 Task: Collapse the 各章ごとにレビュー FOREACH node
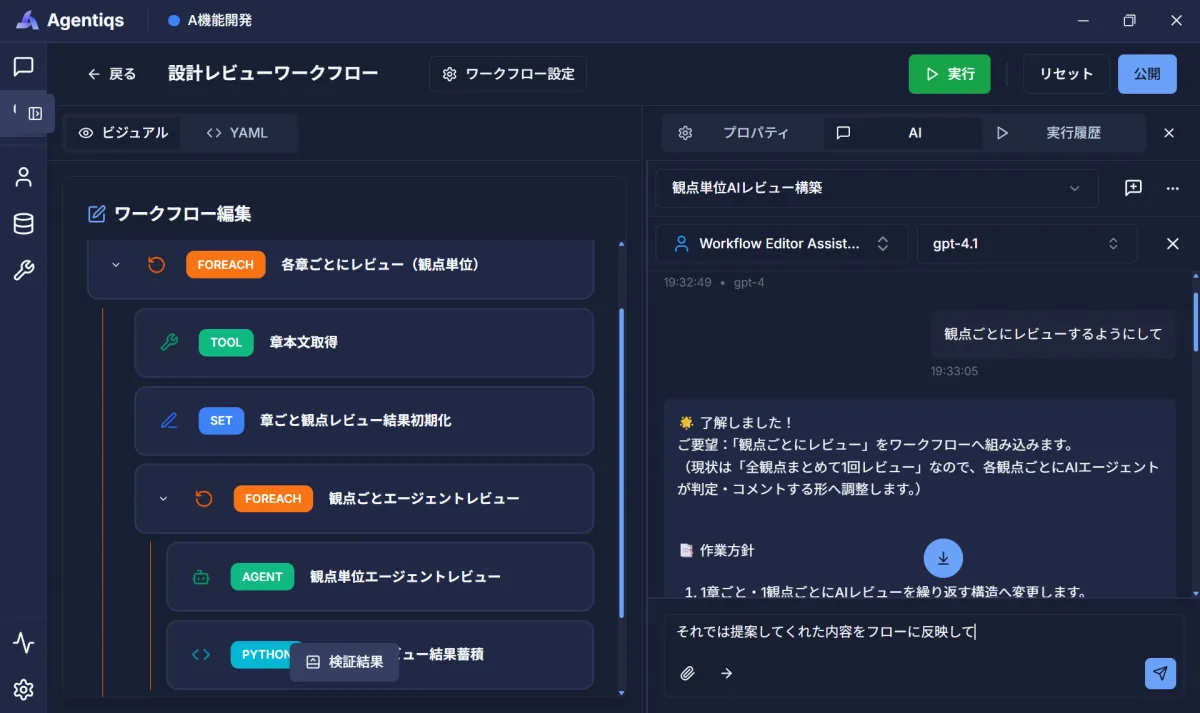coord(115,265)
